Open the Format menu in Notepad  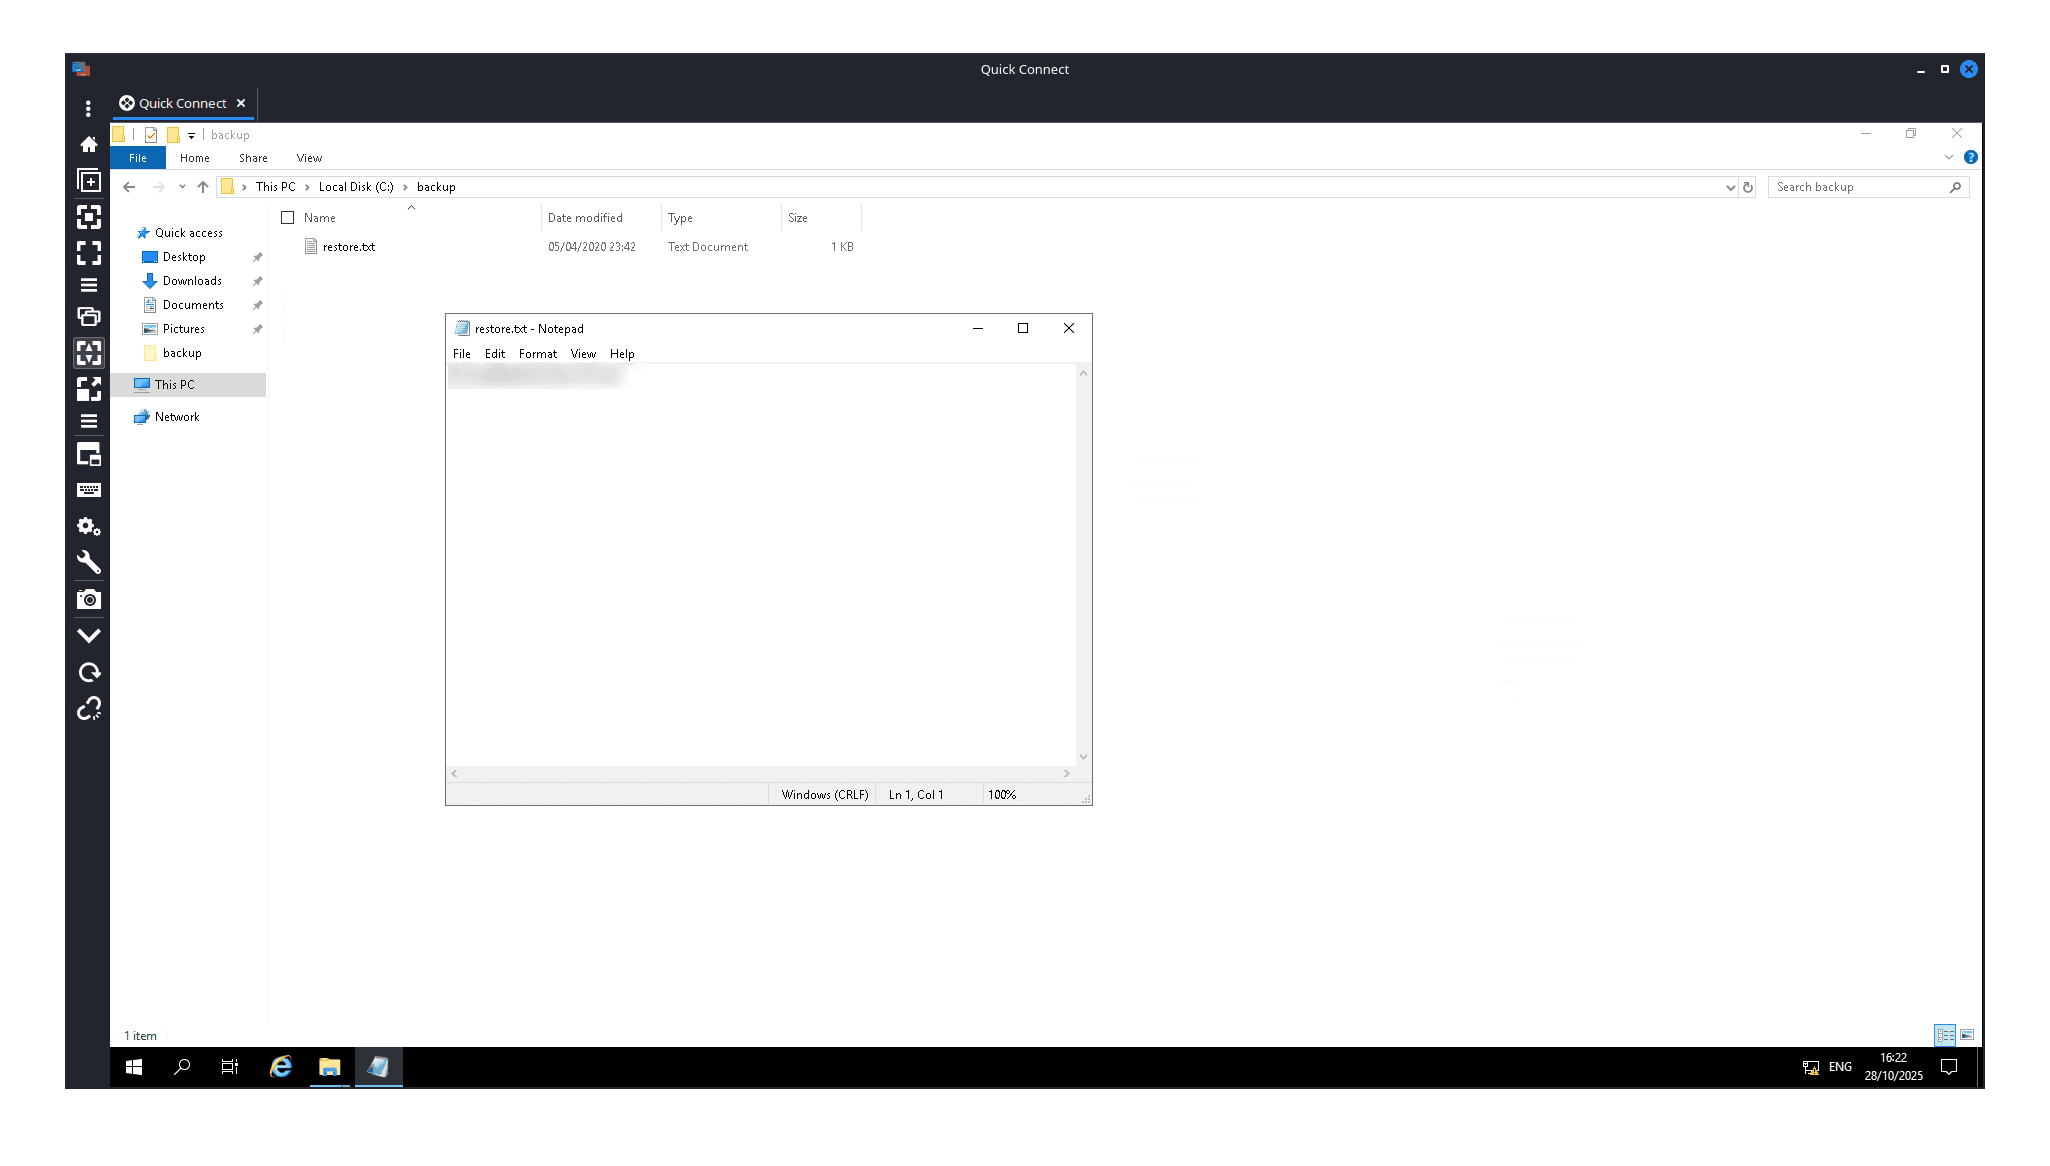(537, 354)
